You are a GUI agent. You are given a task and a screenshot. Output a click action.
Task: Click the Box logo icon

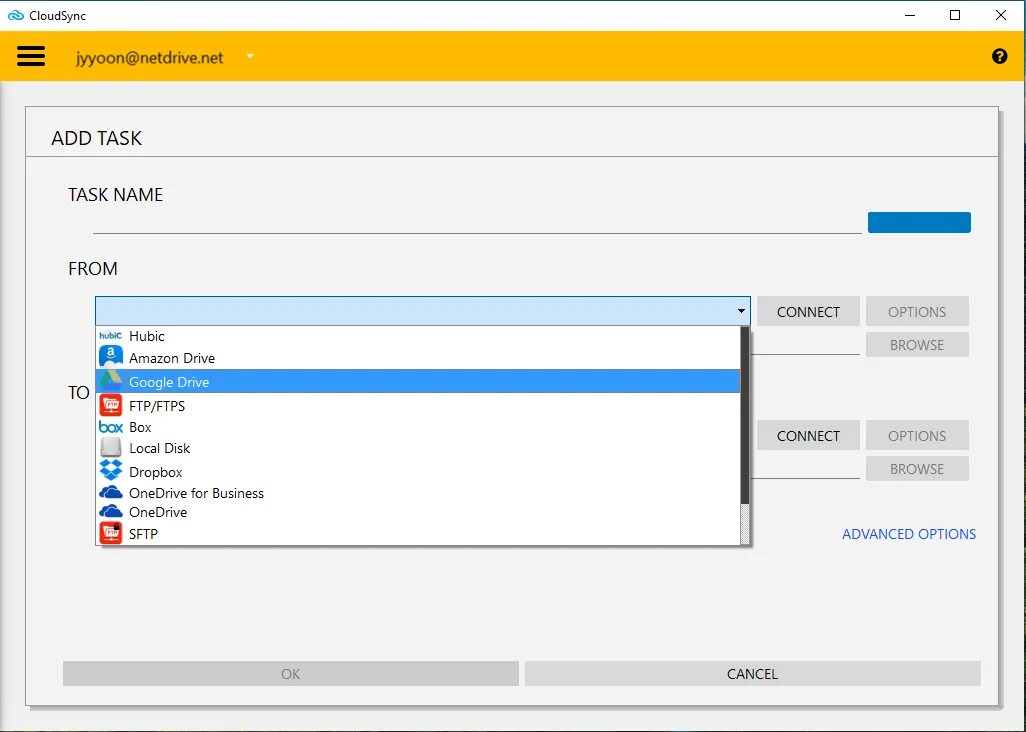[111, 427]
